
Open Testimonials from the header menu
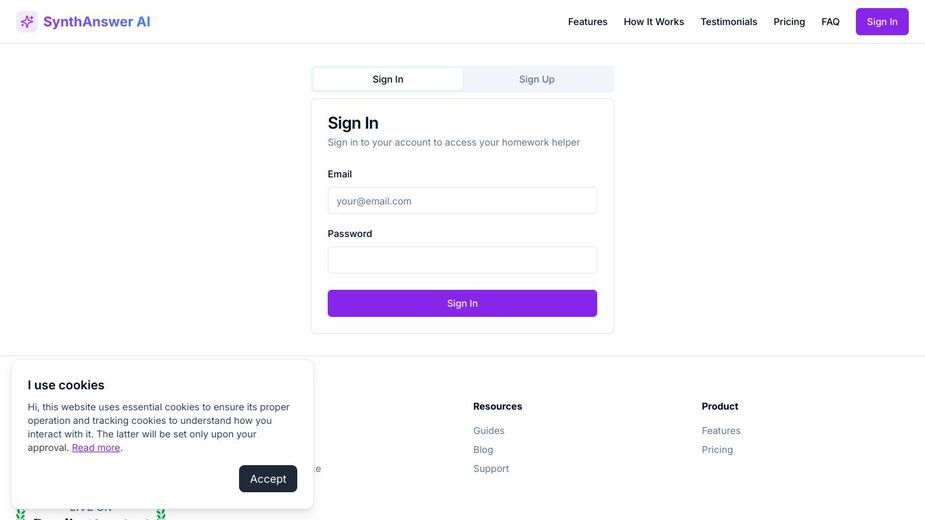pyautogui.click(x=729, y=22)
